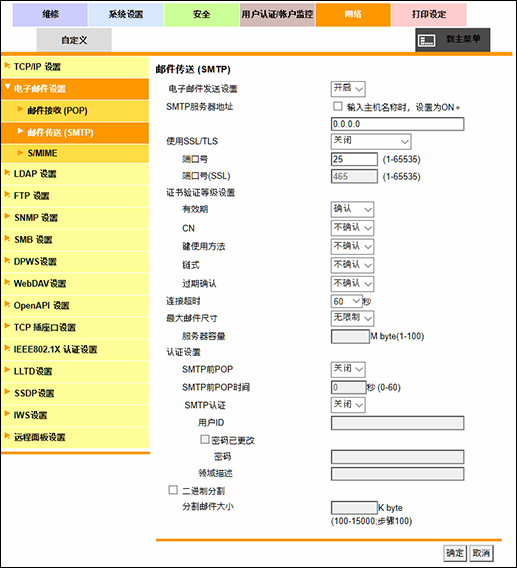Click the 服务器容量 M byte field

350,336
